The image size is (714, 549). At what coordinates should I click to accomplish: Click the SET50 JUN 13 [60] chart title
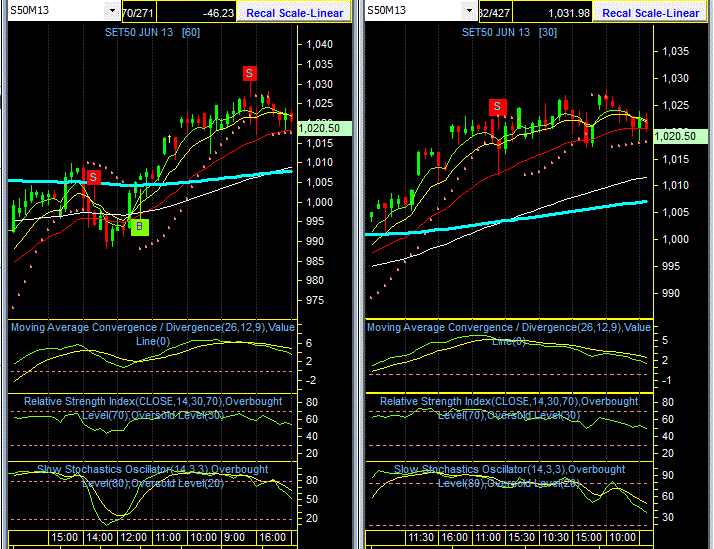coord(153,32)
